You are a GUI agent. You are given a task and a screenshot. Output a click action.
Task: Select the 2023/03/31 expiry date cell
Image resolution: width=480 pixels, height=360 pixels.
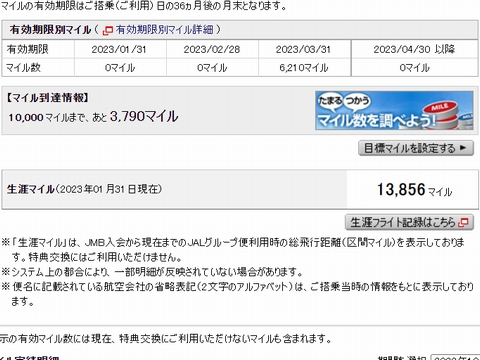click(304, 49)
